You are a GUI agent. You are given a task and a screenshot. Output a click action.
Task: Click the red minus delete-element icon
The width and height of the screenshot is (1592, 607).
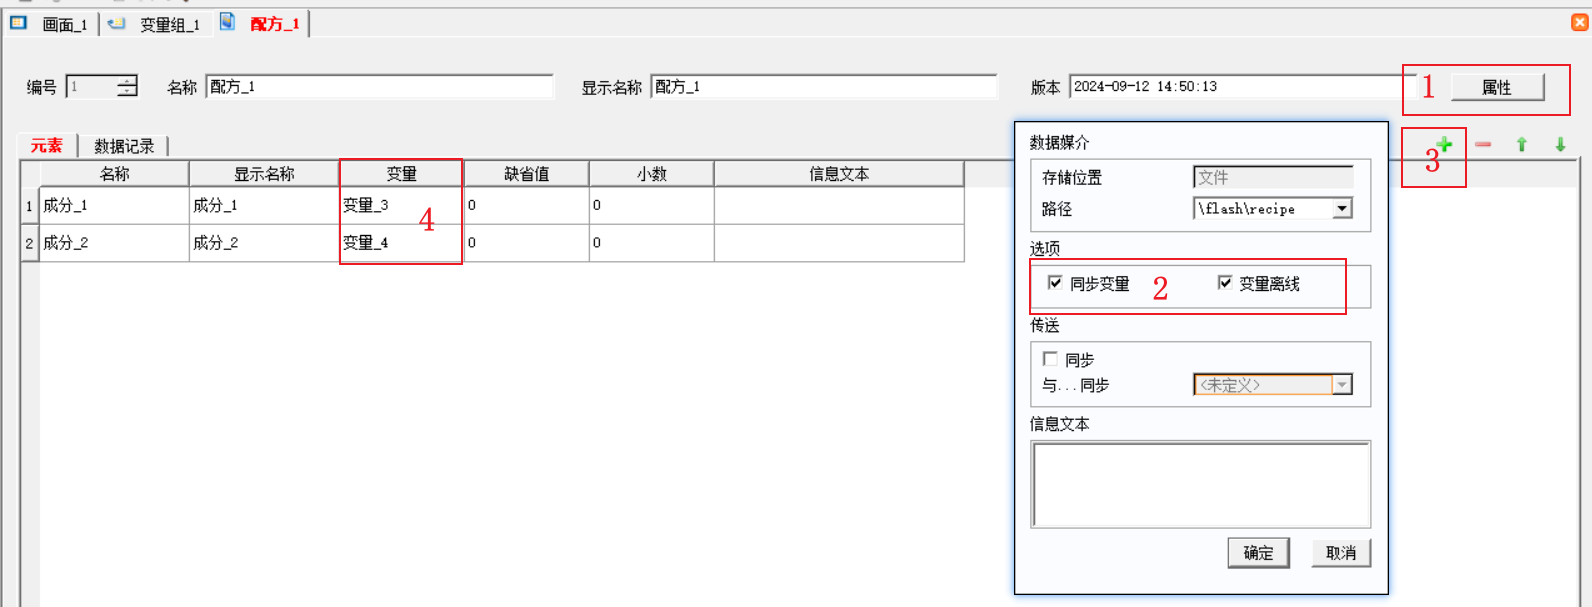click(1483, 145)
